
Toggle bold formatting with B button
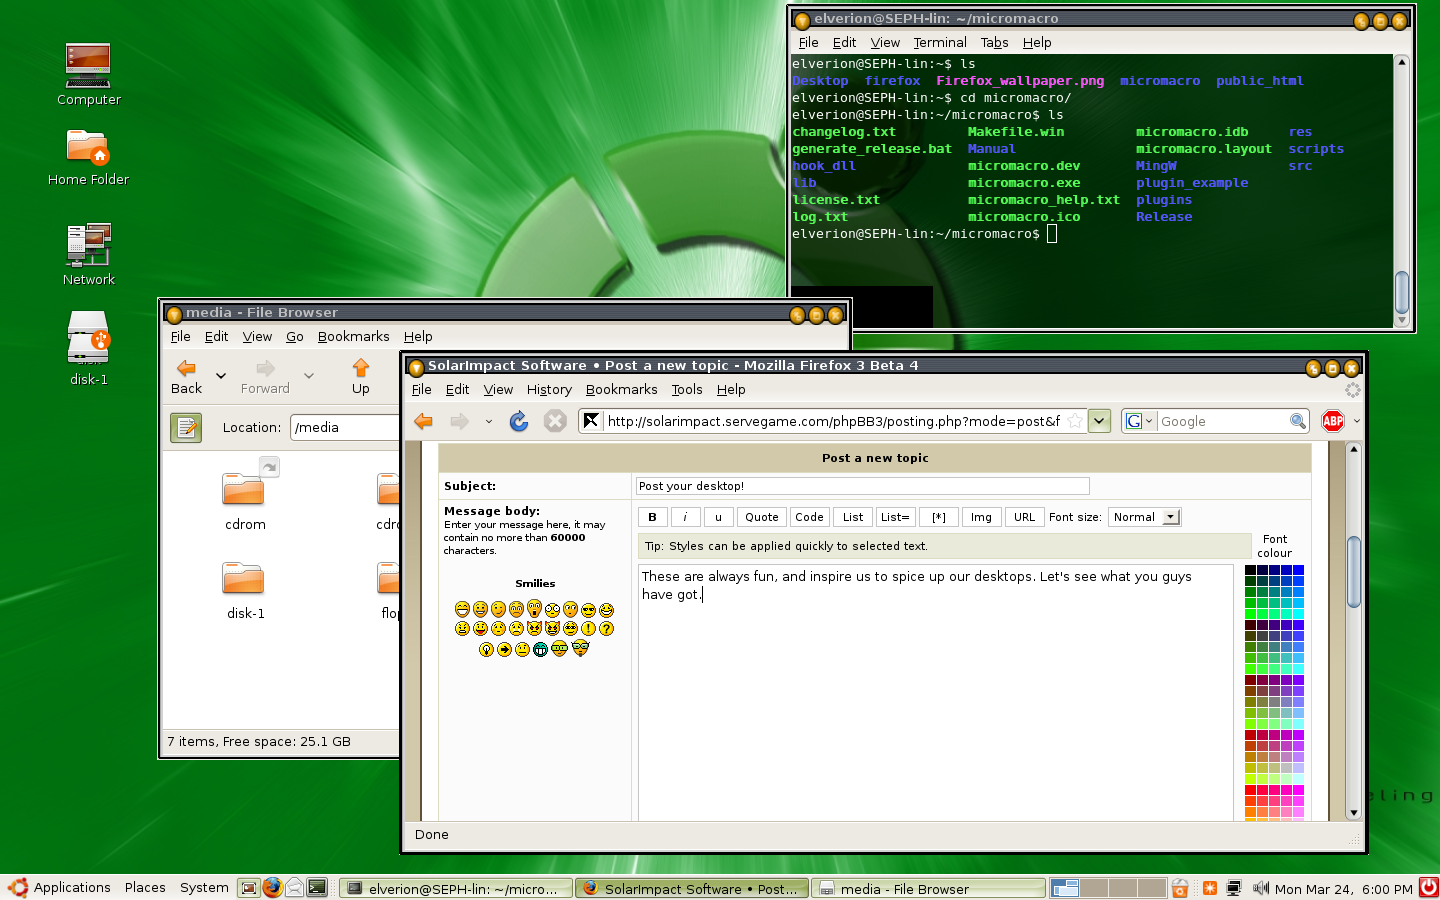652,517
